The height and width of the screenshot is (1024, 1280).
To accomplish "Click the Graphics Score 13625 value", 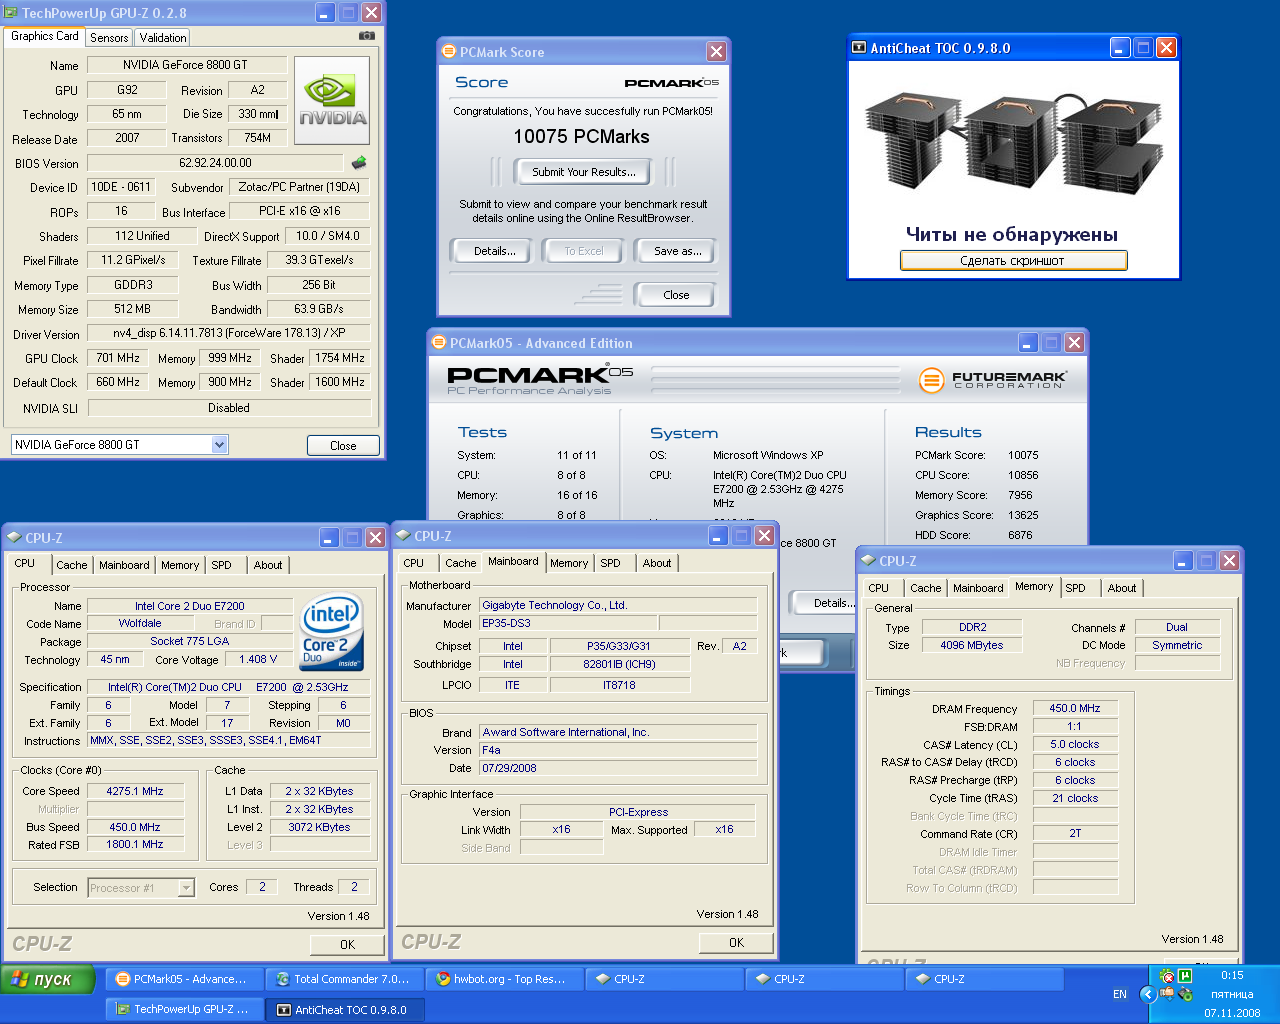I will pos(1023,515).
